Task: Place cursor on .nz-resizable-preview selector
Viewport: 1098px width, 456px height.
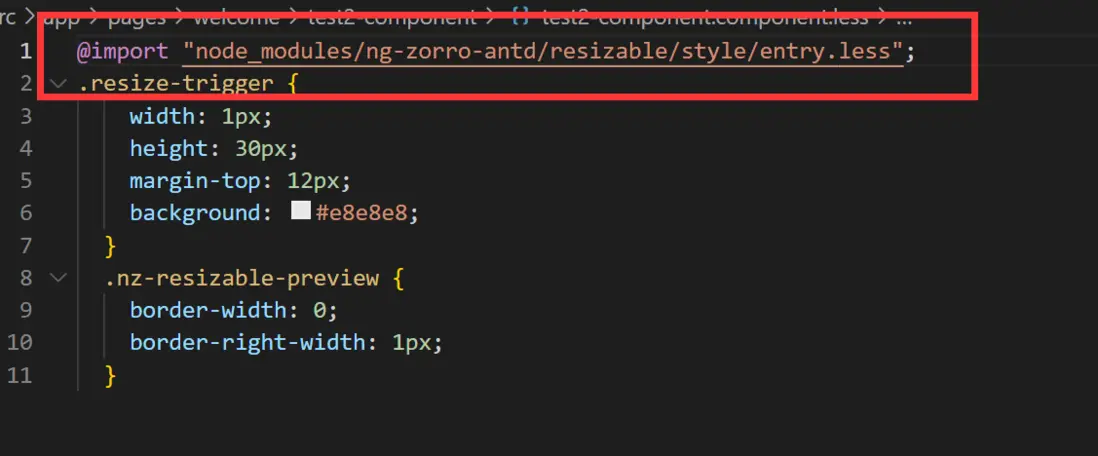Action: tap(242, 278)
